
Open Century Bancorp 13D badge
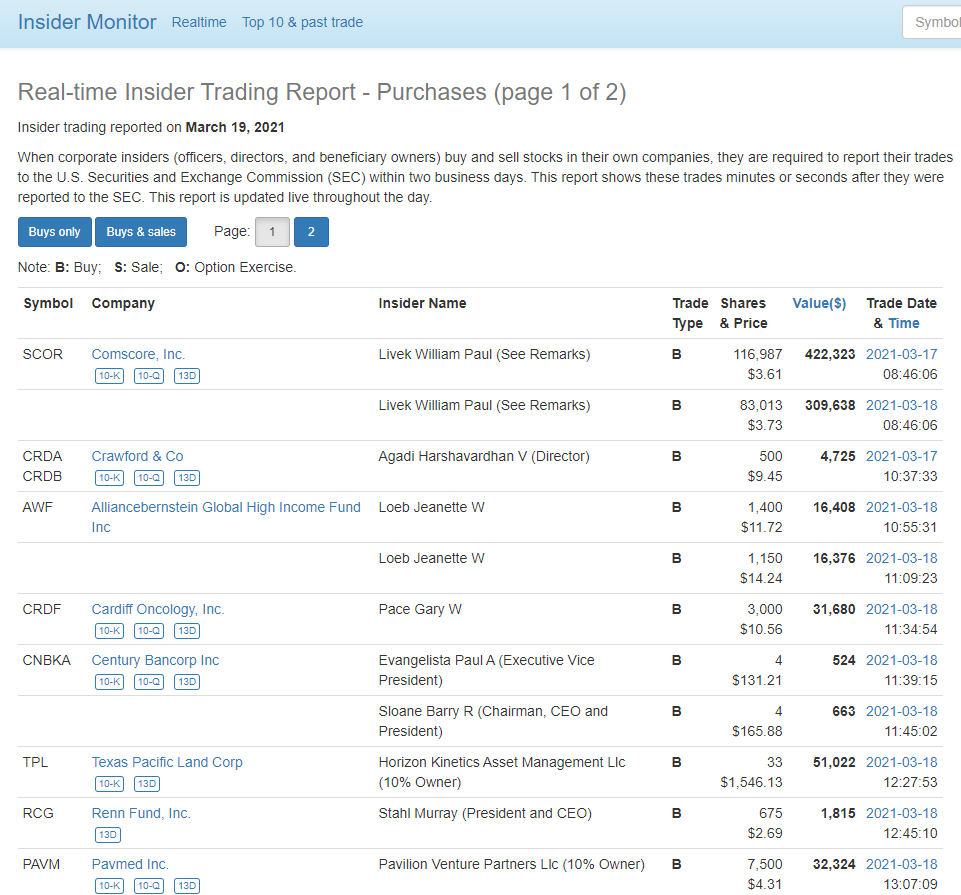tap(187, 682)
